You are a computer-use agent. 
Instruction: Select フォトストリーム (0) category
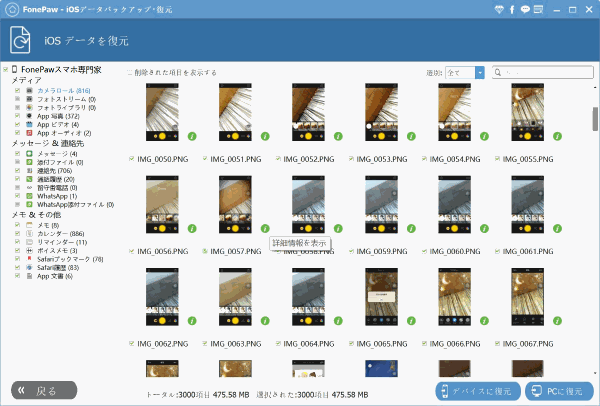pos(66,99)
